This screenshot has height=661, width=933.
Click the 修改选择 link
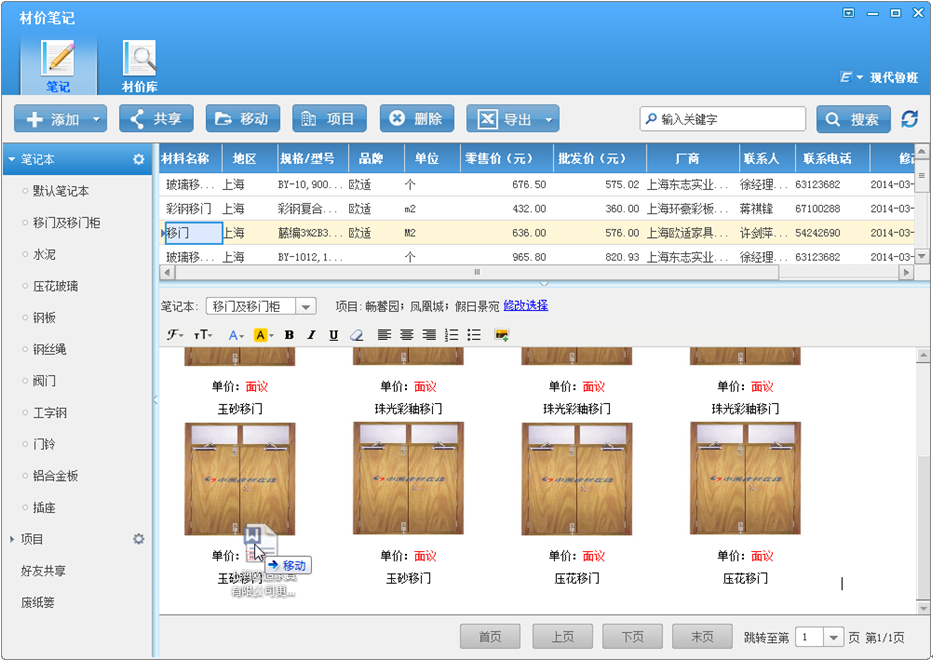click(x=525, y=306)
